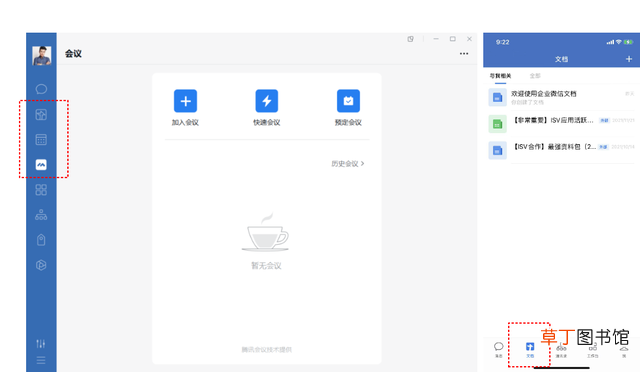Image resolution: width=640 pixels, height=372 pixels.
Task: Tap the 文档 tab in the mobile bottom bar
Action: (530, 350)
